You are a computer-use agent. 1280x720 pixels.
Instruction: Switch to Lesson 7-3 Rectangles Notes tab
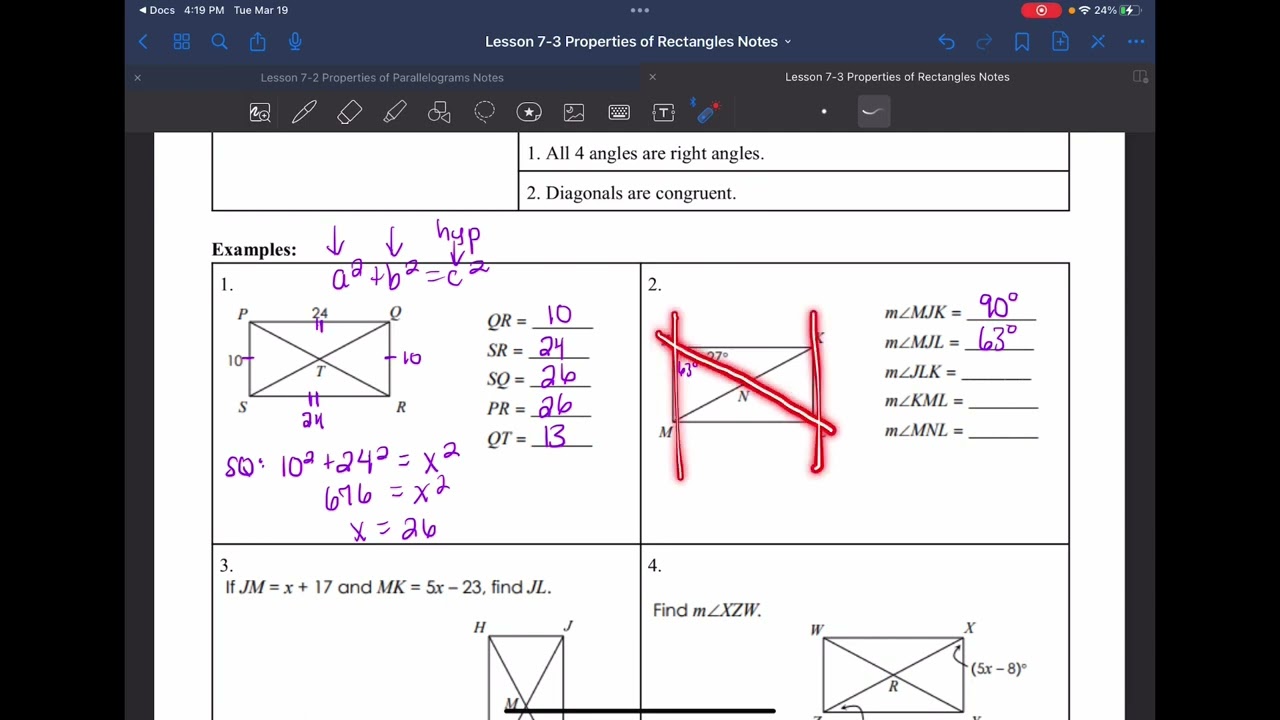(x=897, y=77)
